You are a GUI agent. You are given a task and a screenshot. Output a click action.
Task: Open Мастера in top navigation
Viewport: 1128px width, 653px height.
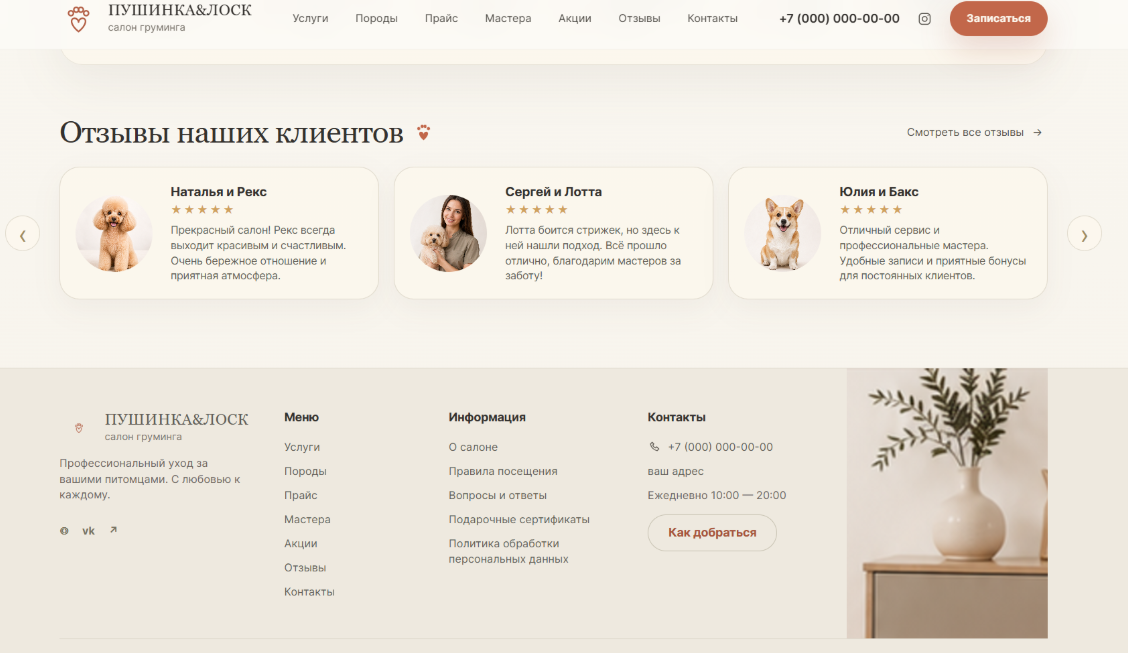[x=508, y=19]
